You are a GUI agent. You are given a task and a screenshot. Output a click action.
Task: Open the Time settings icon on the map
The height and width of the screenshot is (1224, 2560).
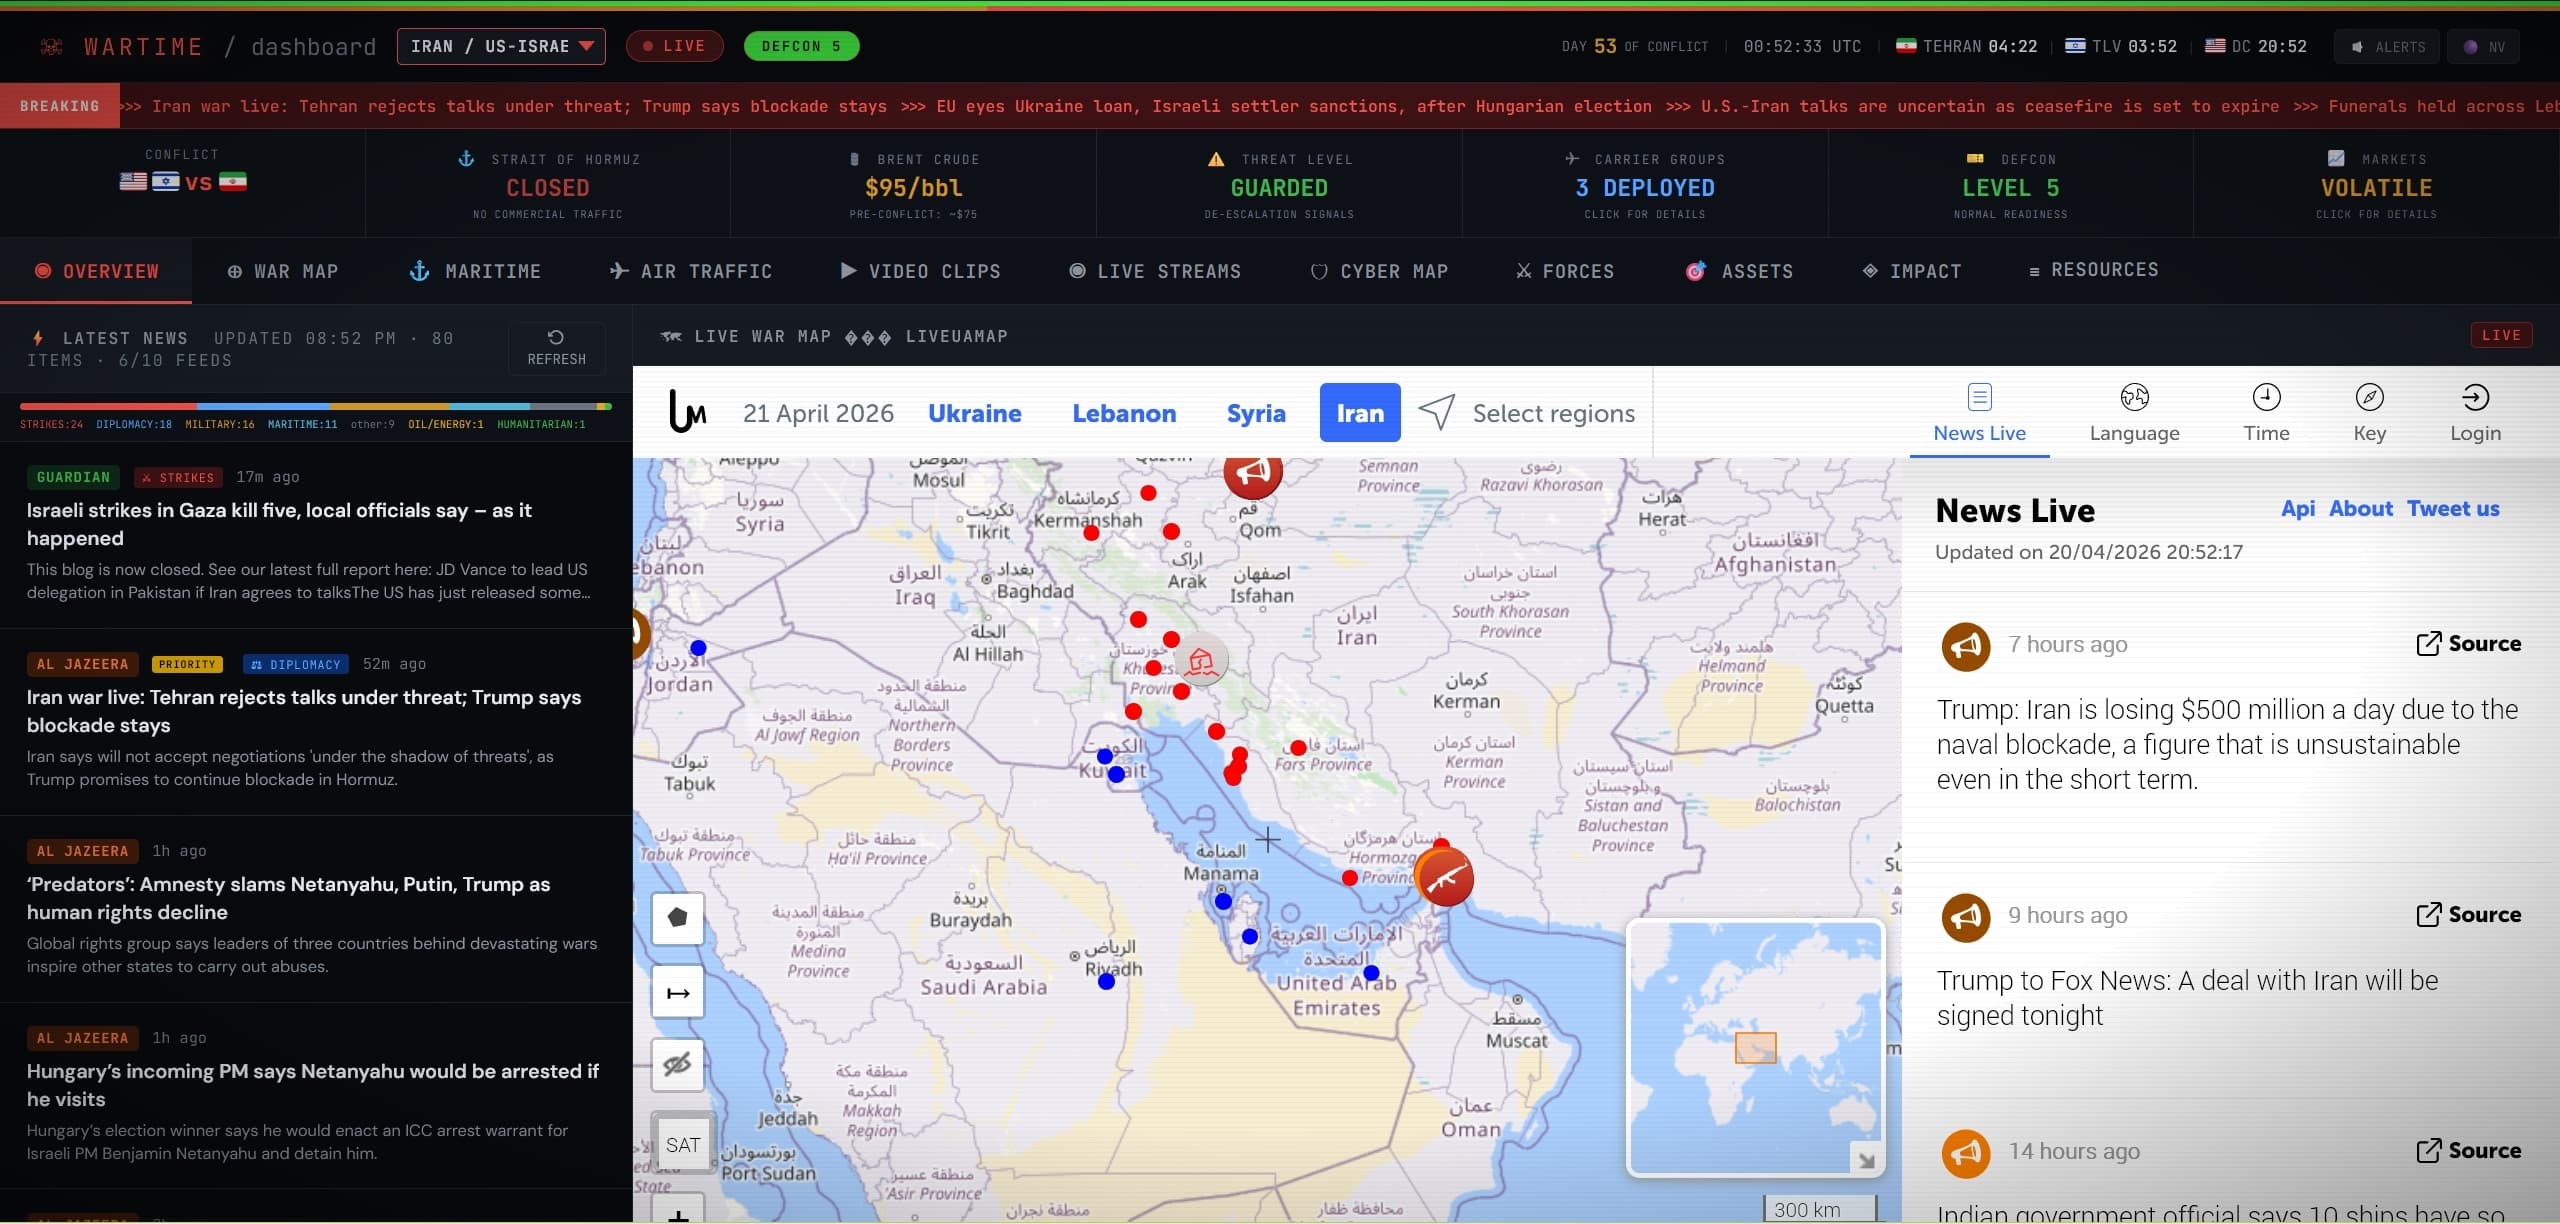(2266, 410)
